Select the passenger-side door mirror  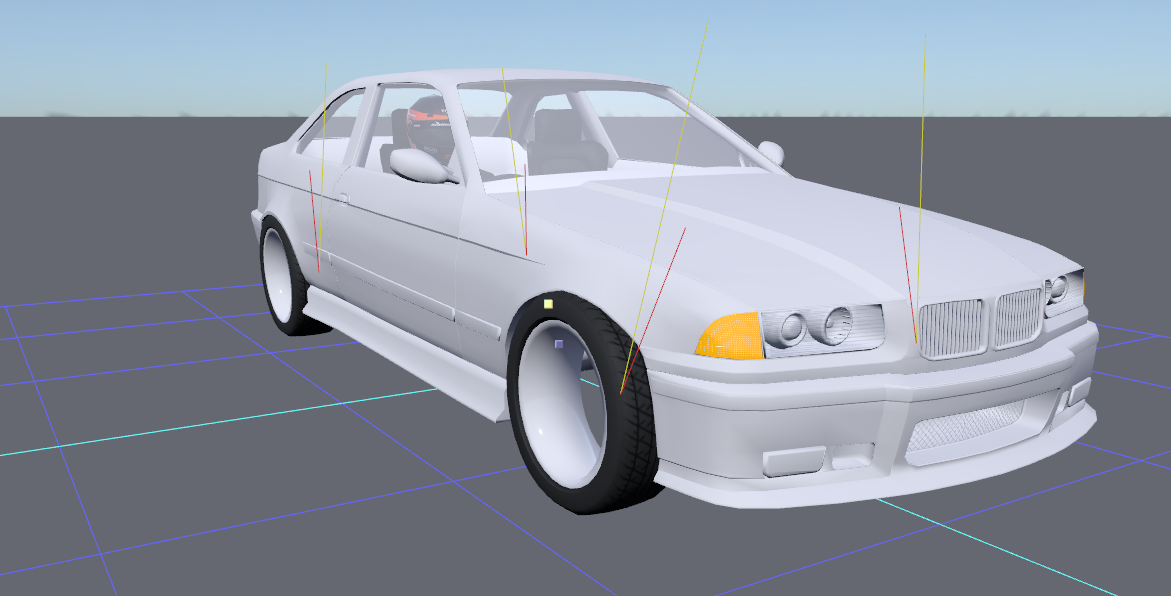coord(771,153)
